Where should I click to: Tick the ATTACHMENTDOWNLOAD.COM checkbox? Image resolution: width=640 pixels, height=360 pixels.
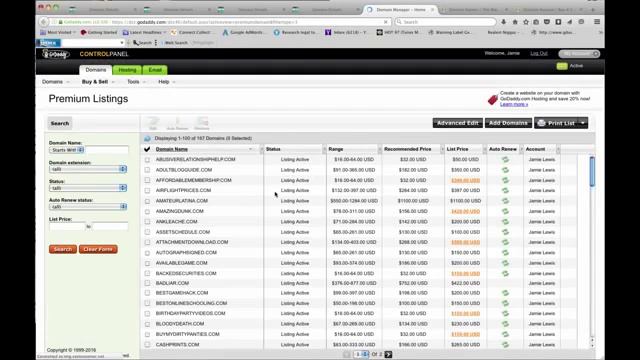147,242
